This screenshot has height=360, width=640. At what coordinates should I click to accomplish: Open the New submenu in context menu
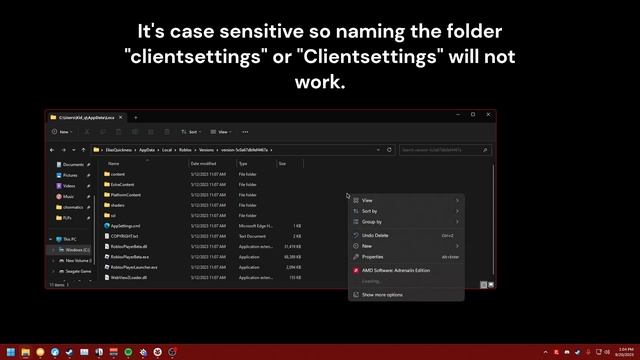tap(406, 246)
